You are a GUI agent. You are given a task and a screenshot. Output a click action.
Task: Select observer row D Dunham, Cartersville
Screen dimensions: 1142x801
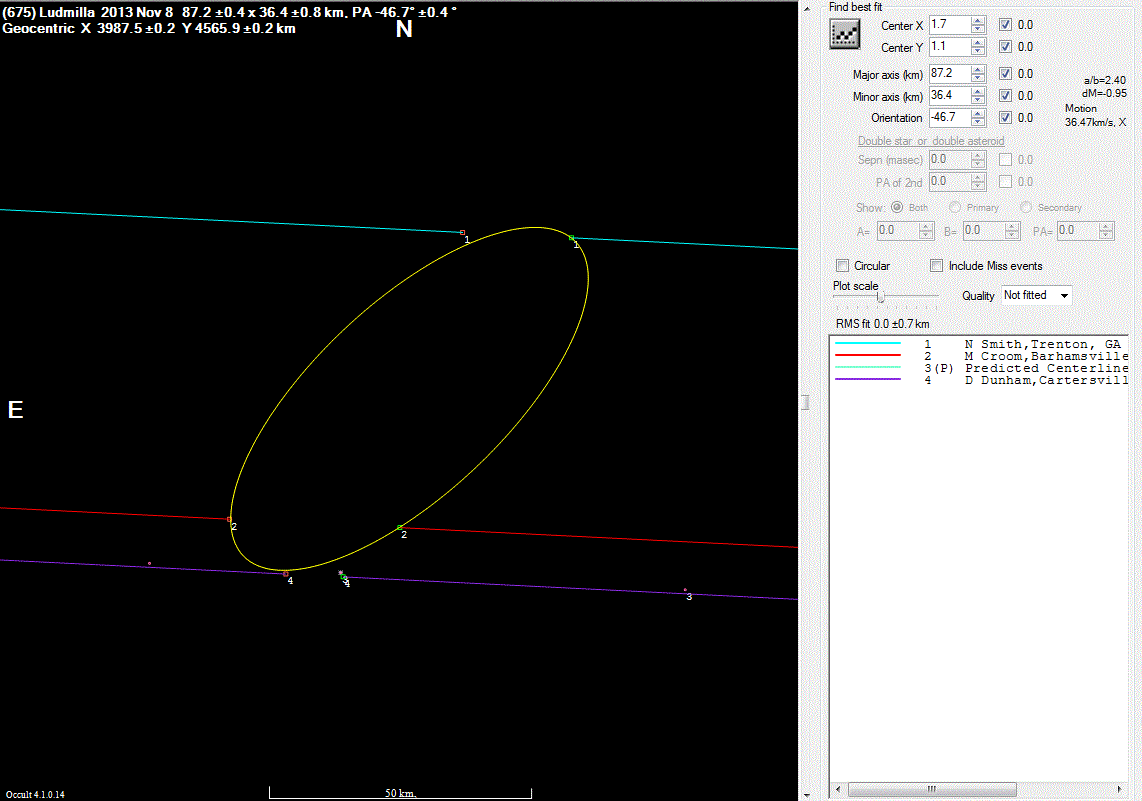click(x=979, y=380)
